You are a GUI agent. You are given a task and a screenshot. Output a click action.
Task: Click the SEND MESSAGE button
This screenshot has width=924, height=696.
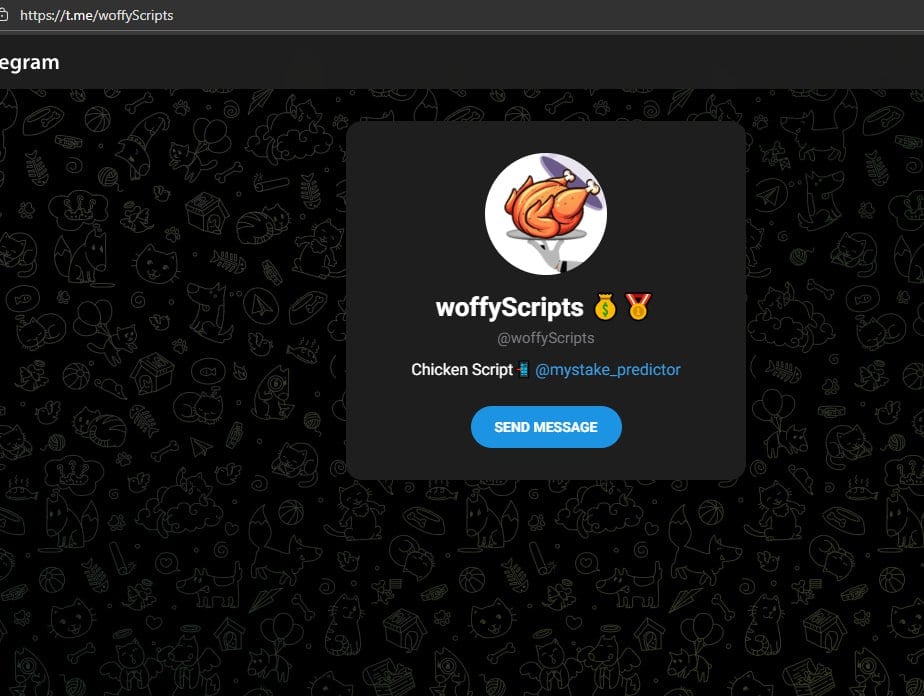click(546, 427)
